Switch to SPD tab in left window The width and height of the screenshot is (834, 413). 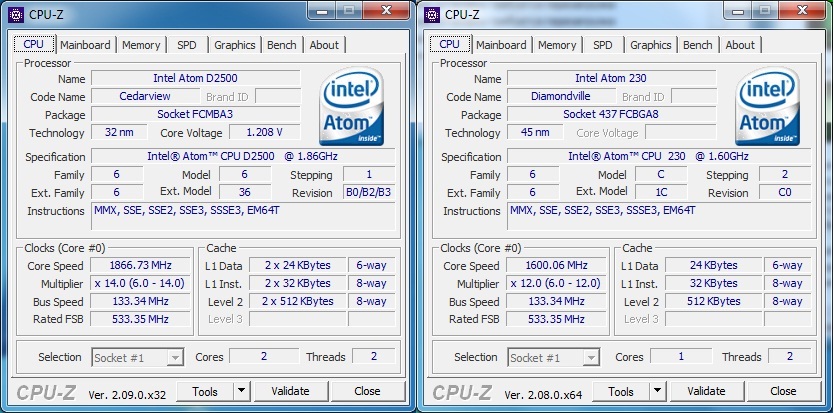pyautogui.click(x=187, y=45)
